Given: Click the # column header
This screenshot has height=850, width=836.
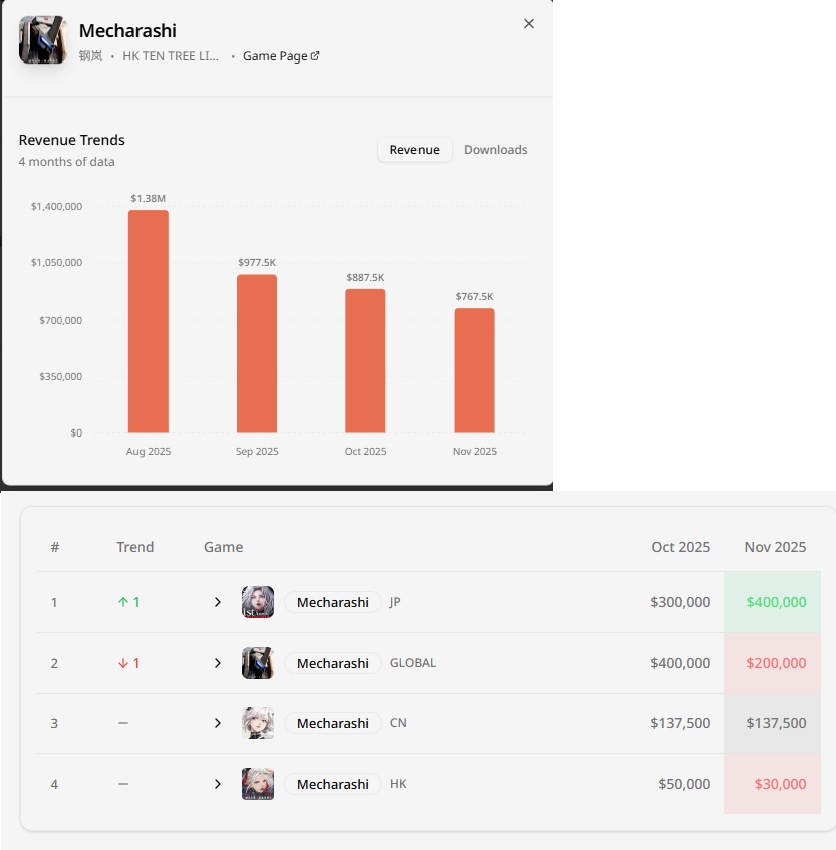Looking at the screenshot, I should point(55,547).
